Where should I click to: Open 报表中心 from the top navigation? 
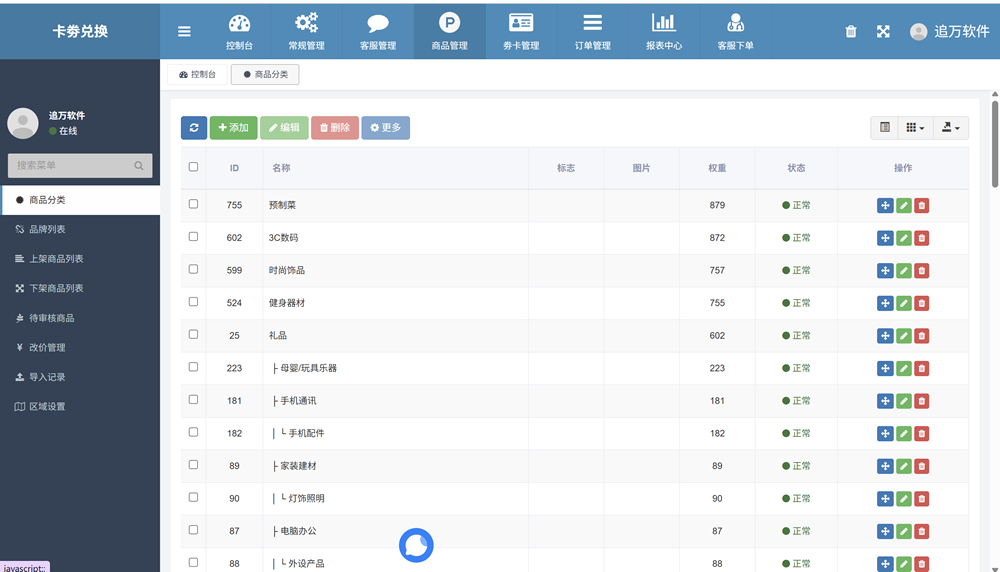[664, 32]
